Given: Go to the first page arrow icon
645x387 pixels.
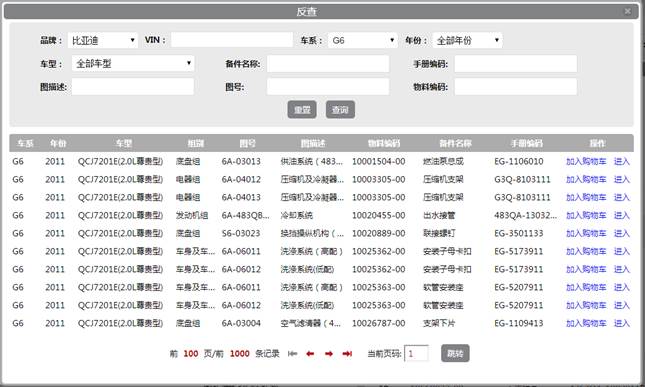Looking at the screenshot, I should point(292,354).
